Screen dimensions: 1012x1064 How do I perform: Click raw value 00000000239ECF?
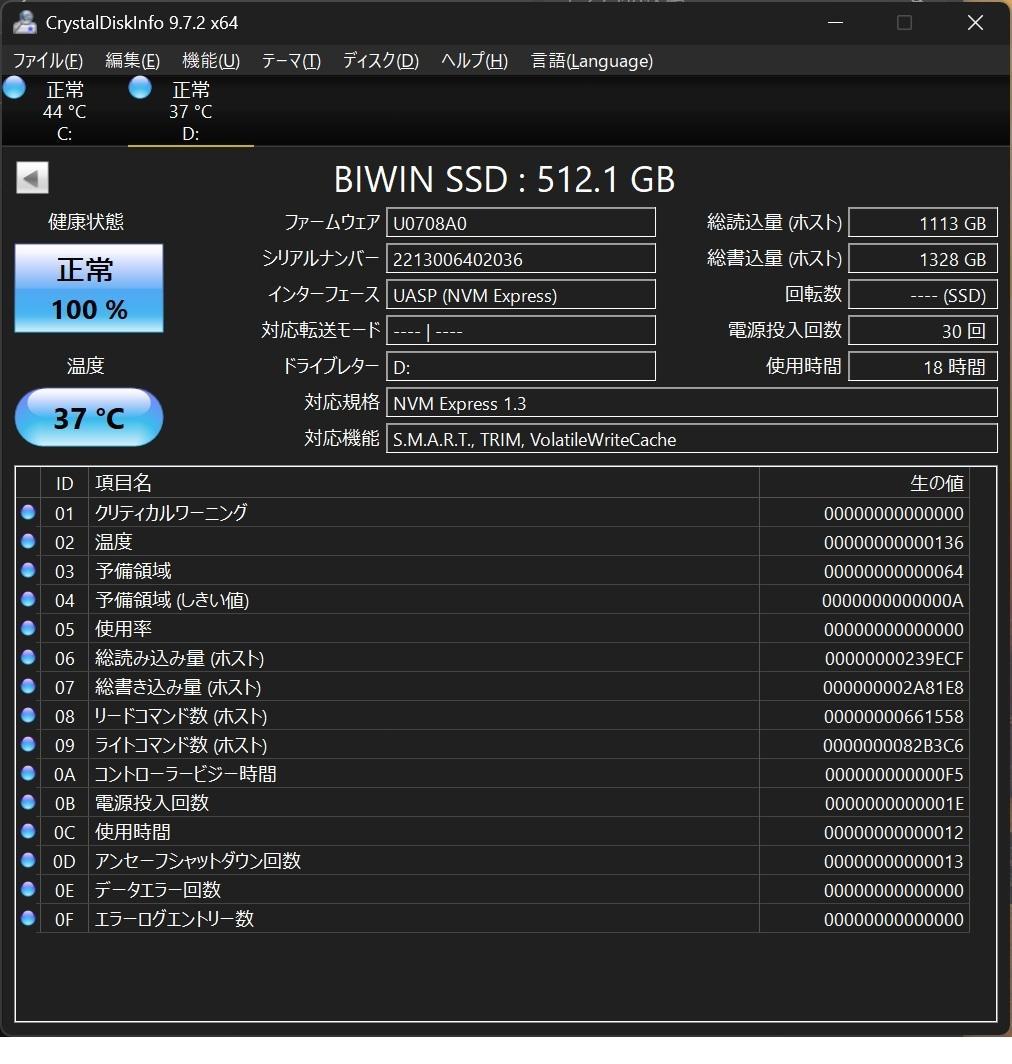click(x=894, y=658)
